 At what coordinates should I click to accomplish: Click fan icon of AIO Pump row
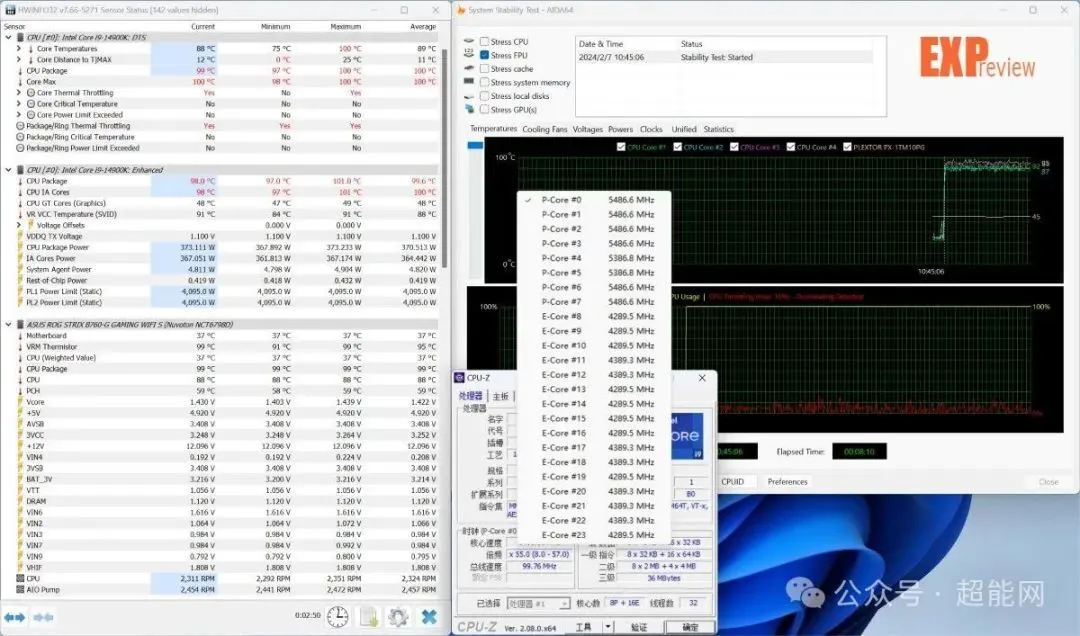coord(20,590)
